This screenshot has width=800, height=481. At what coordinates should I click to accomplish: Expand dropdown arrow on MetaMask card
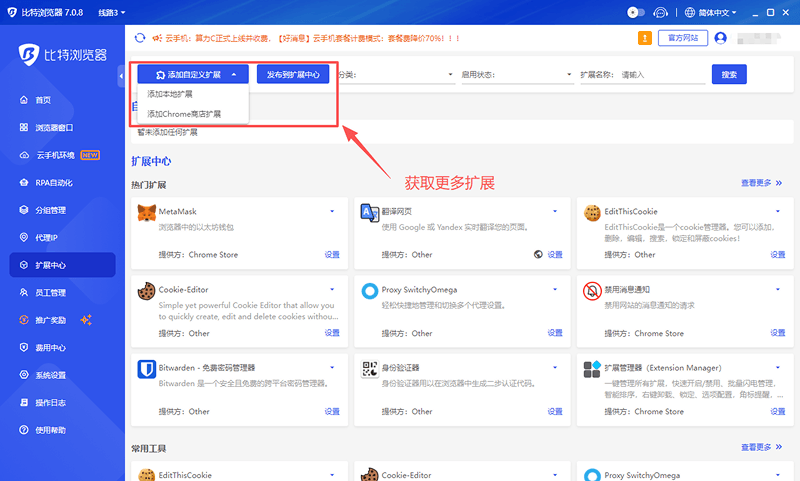[x=331, y=212]
